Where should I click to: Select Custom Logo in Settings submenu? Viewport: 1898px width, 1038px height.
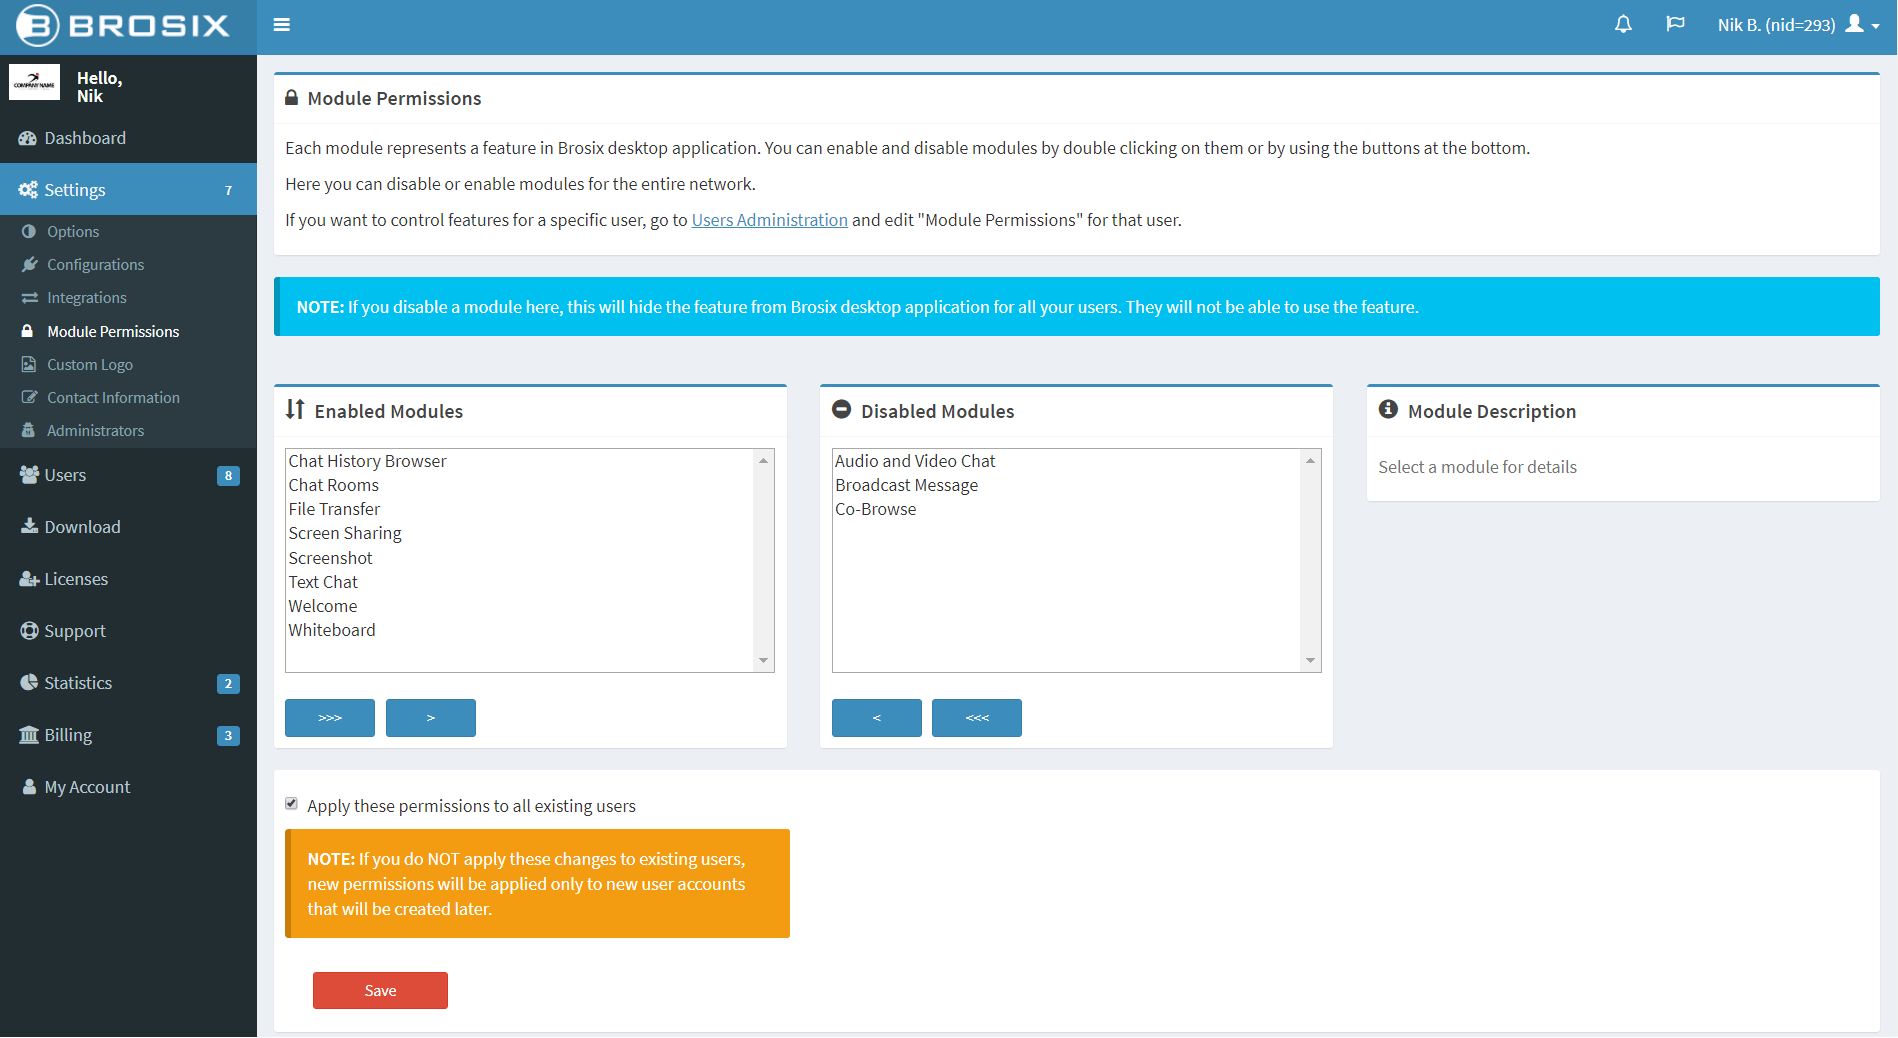click(90, 365)
